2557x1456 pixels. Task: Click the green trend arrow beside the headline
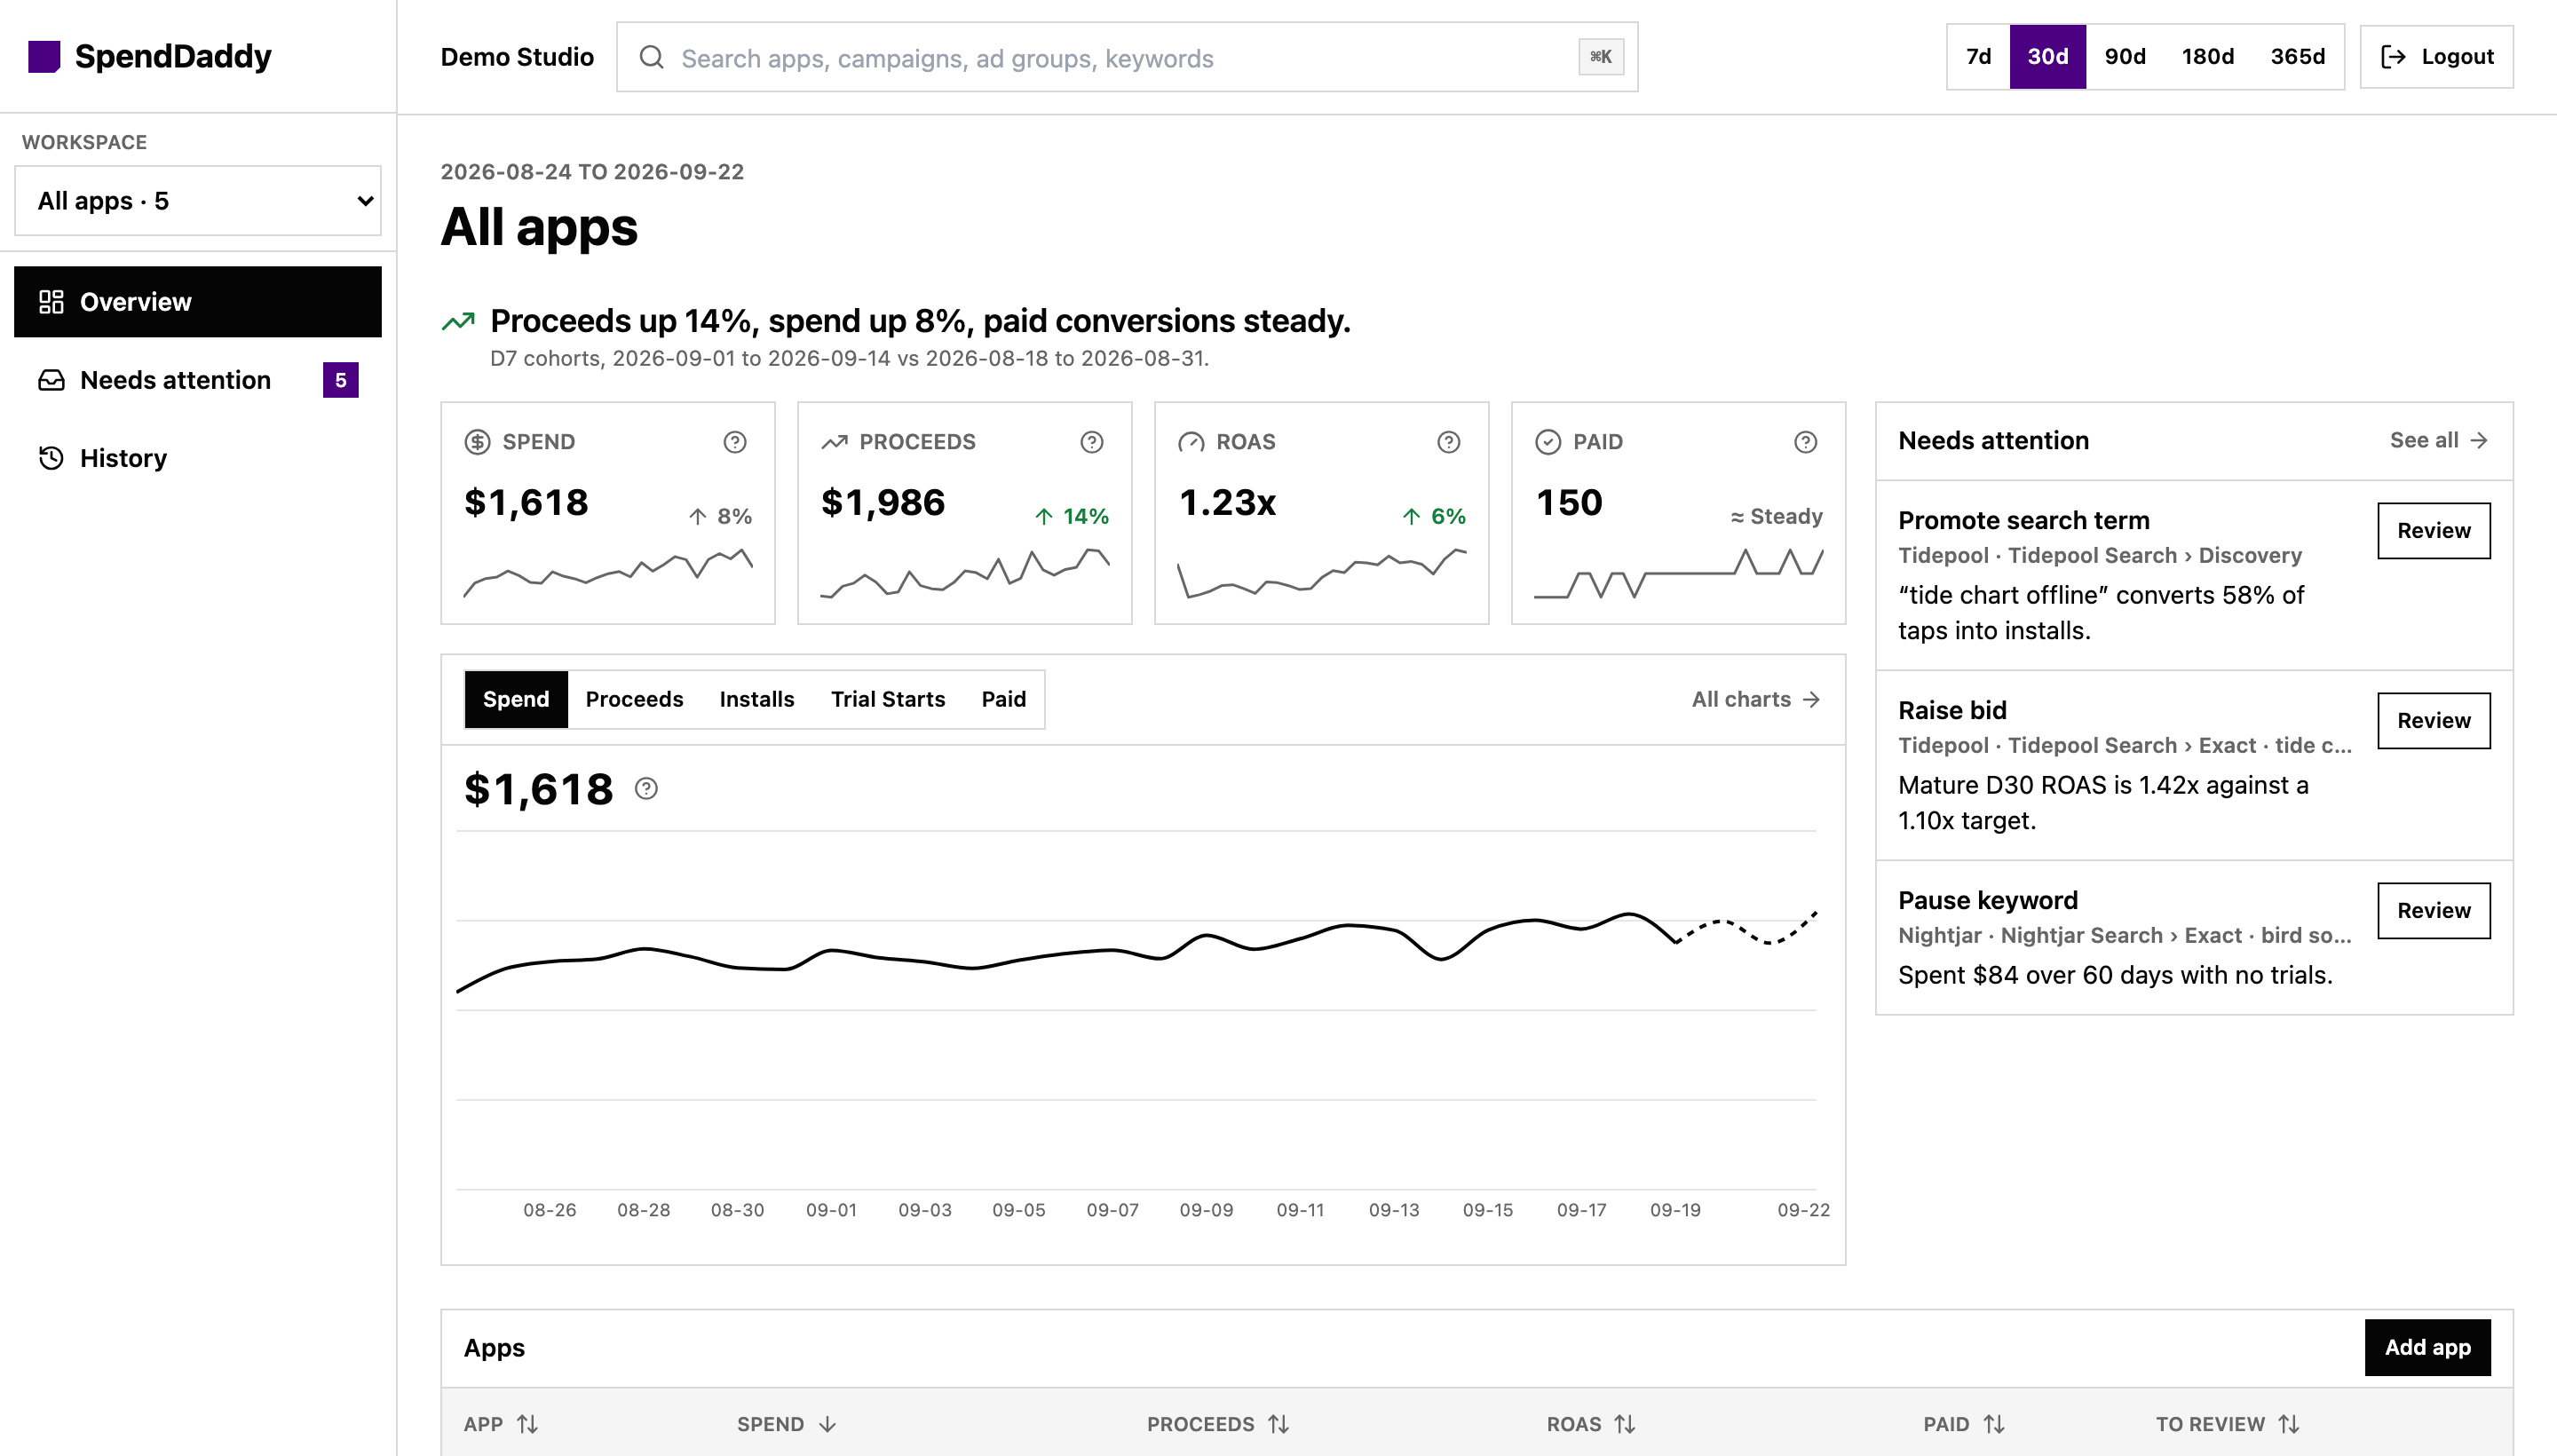coord(458,321)
